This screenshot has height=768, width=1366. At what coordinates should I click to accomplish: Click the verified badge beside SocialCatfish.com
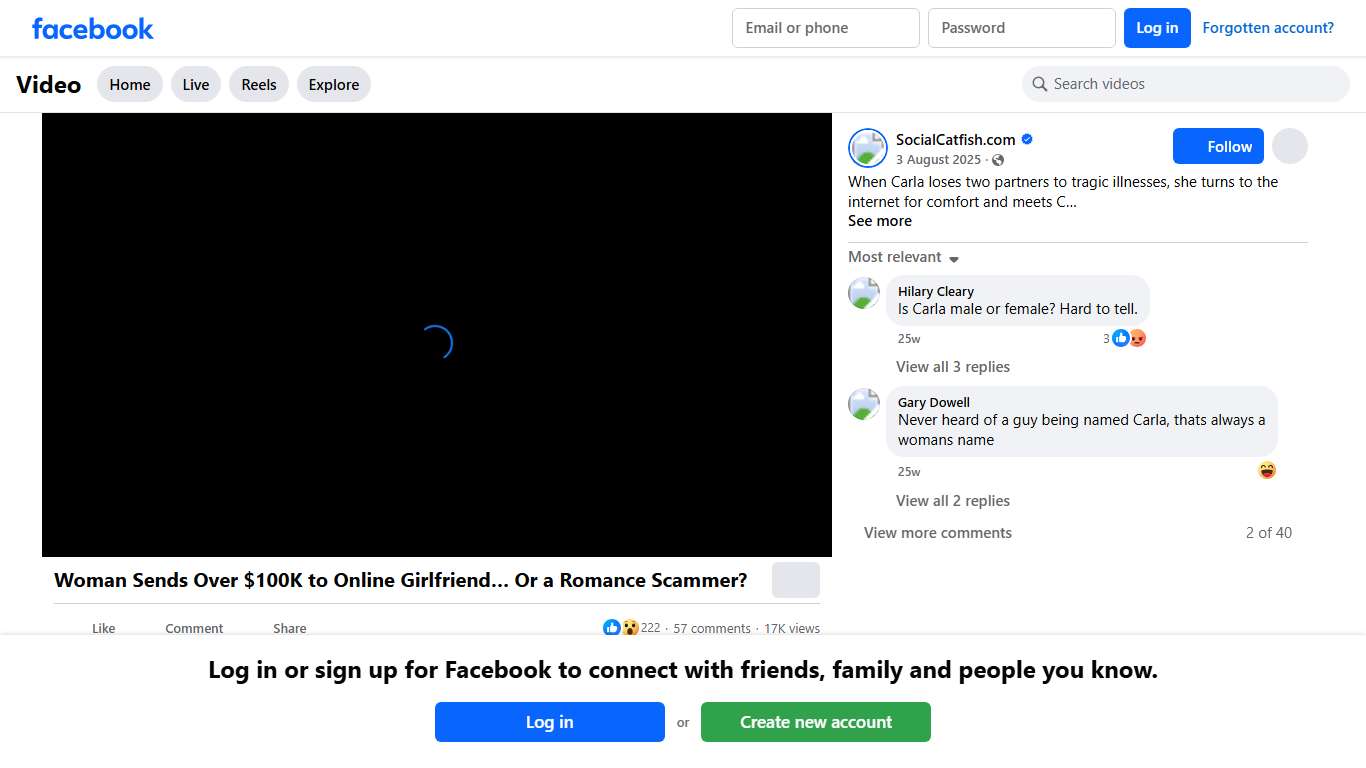pyautogui.click(x=1027, y=140)
